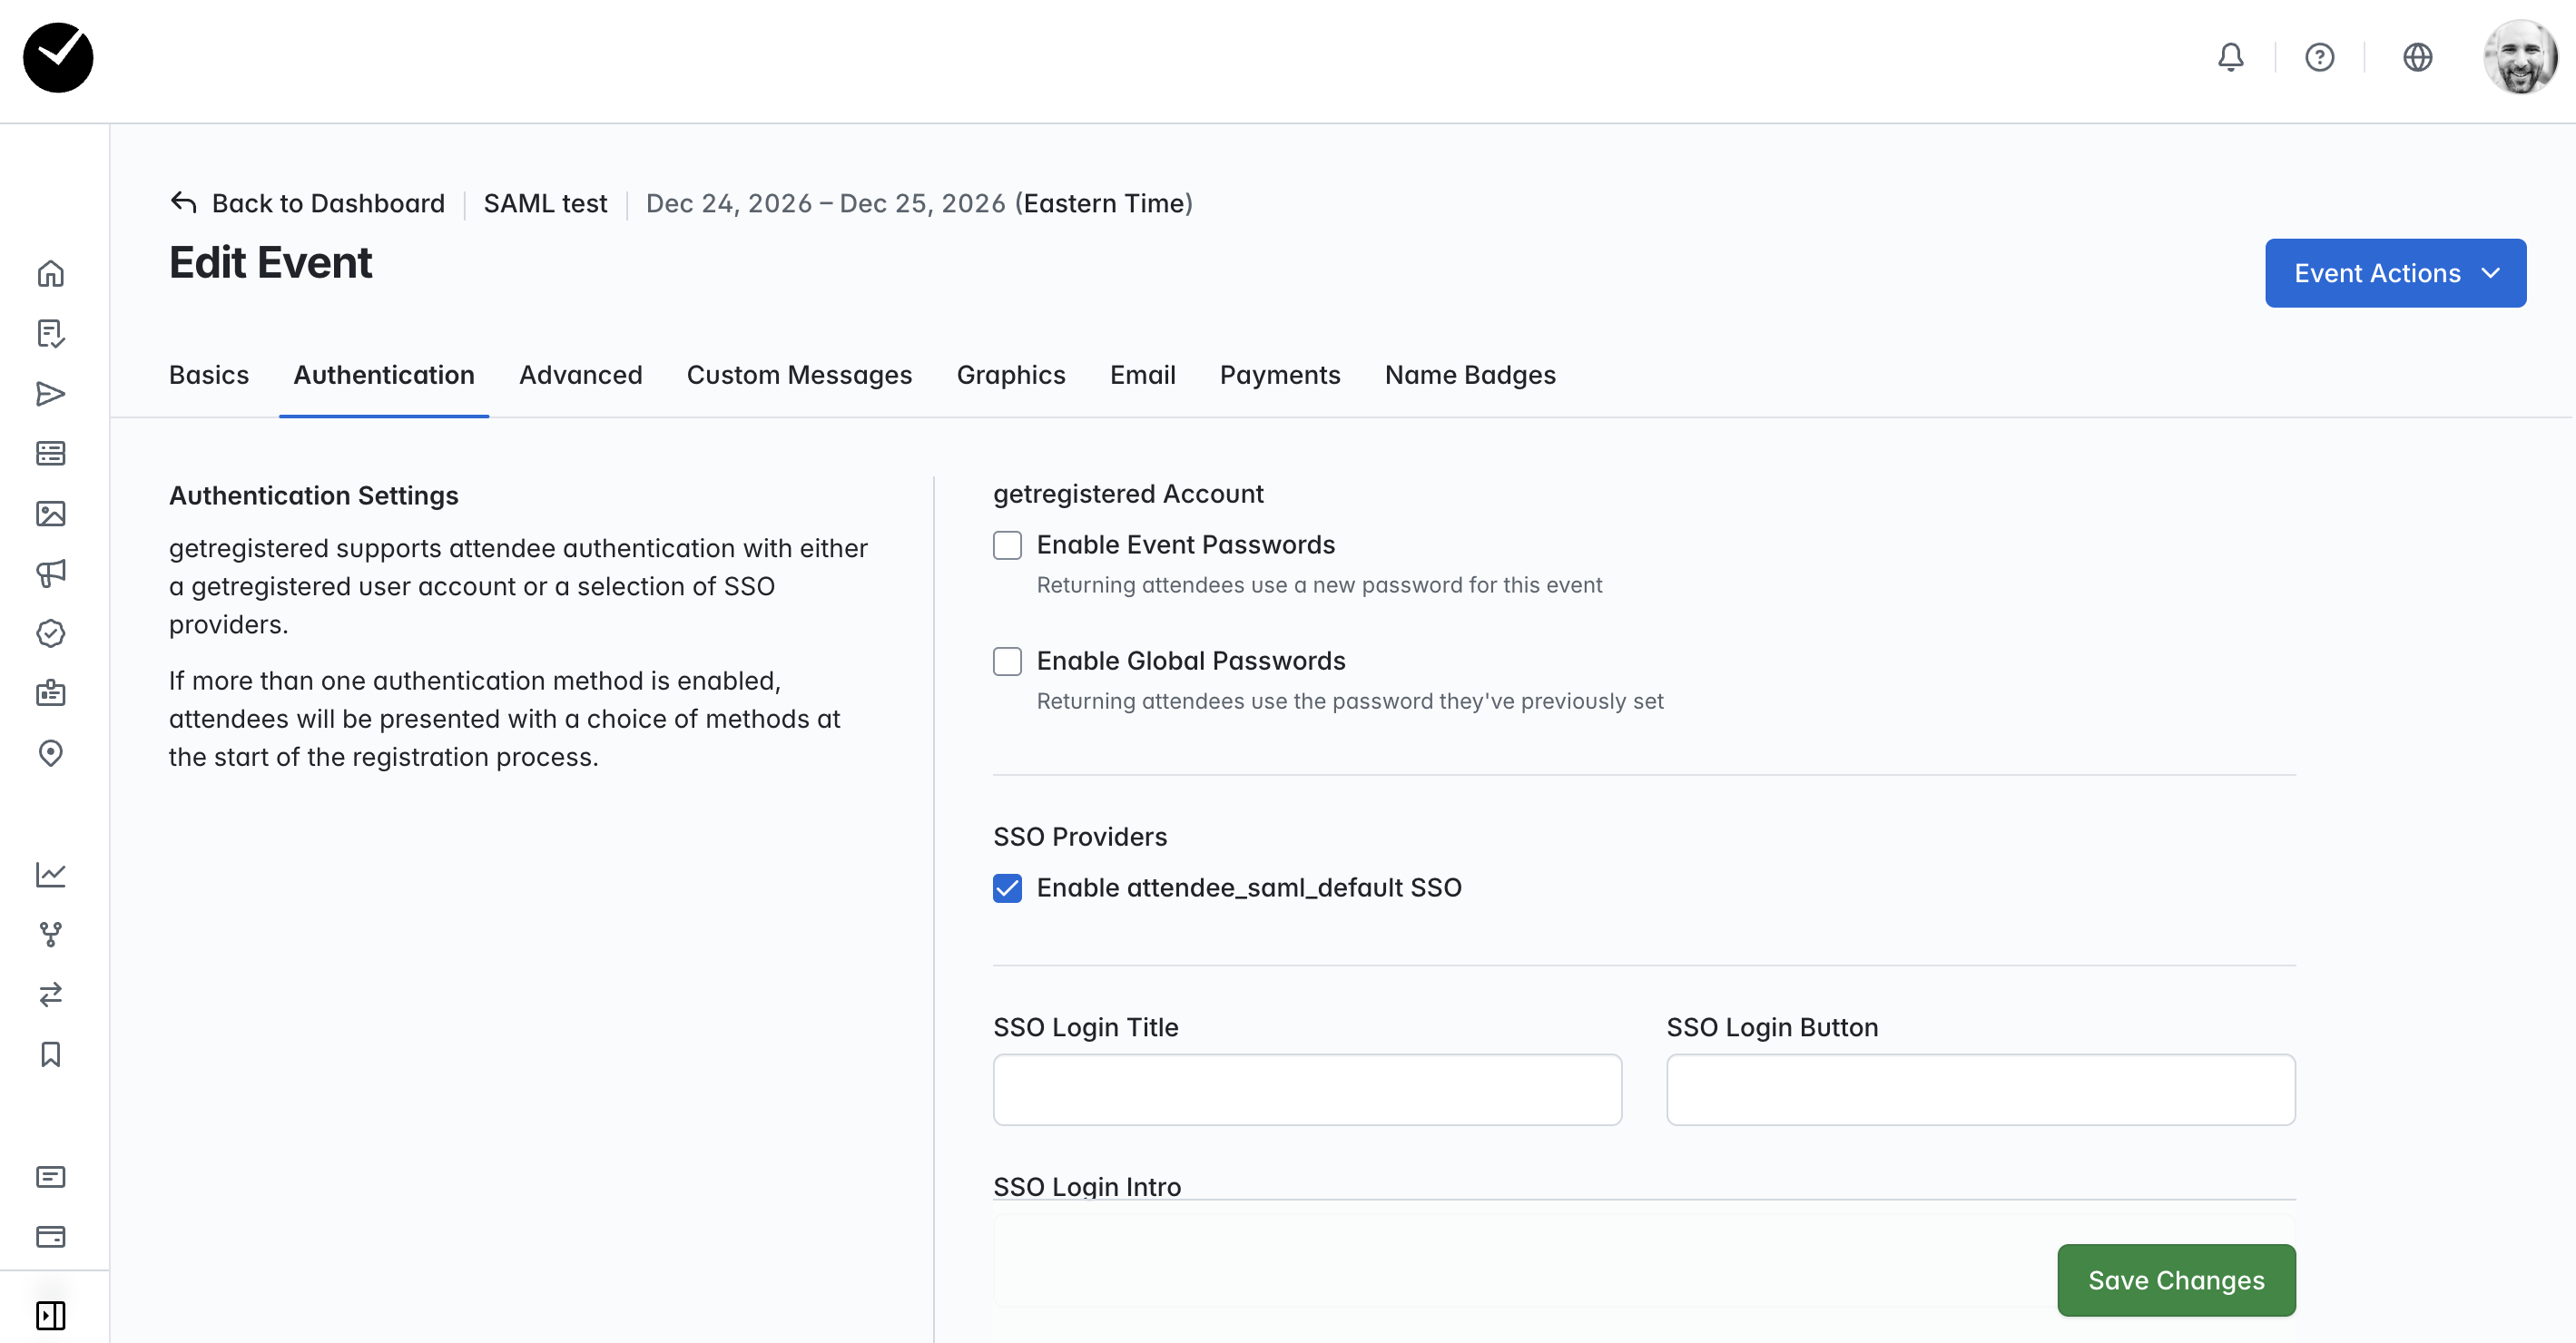Open the help question mark icon

[2319, 58]
